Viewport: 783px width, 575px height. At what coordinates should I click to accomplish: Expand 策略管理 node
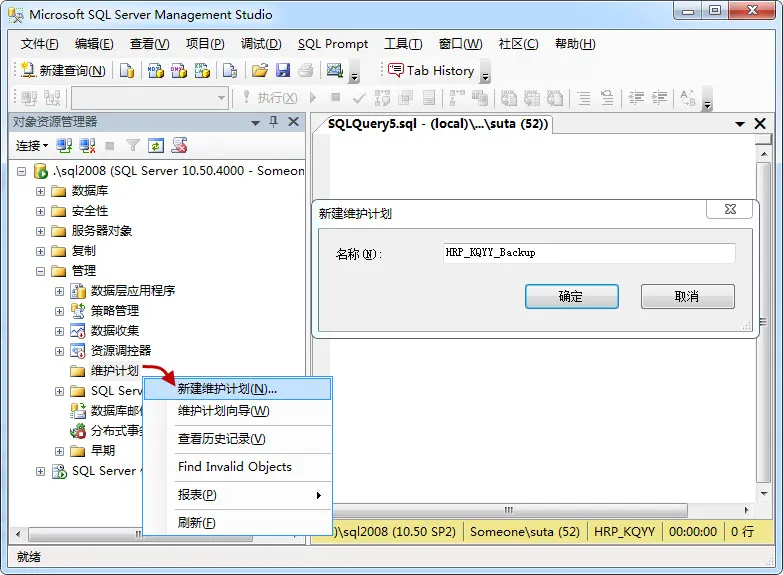click(59, 311)
